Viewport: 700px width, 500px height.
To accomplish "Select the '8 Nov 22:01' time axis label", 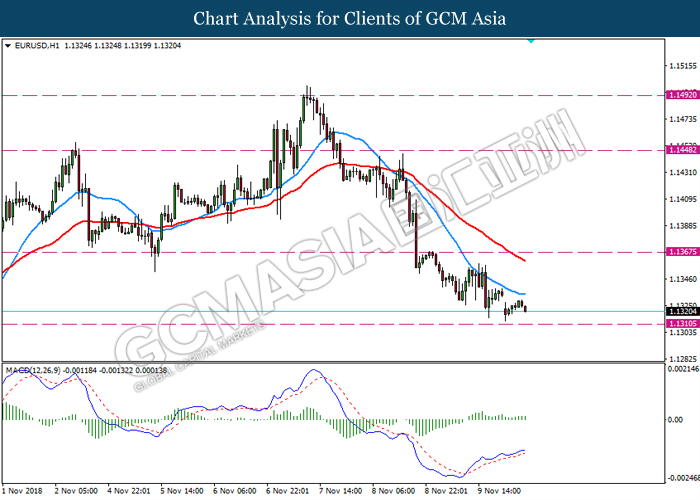I will pyautogui.click(x=446, y=491).
